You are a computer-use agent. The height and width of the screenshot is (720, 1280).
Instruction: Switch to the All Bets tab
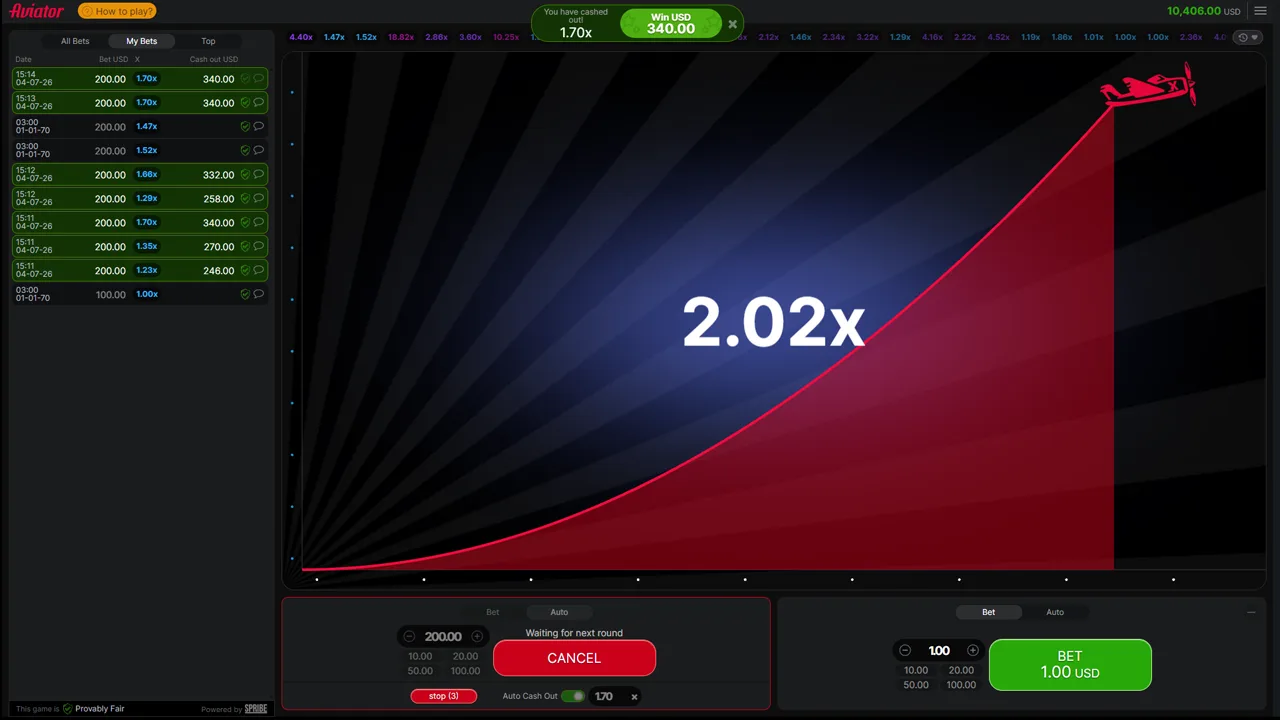coord(75,41)
